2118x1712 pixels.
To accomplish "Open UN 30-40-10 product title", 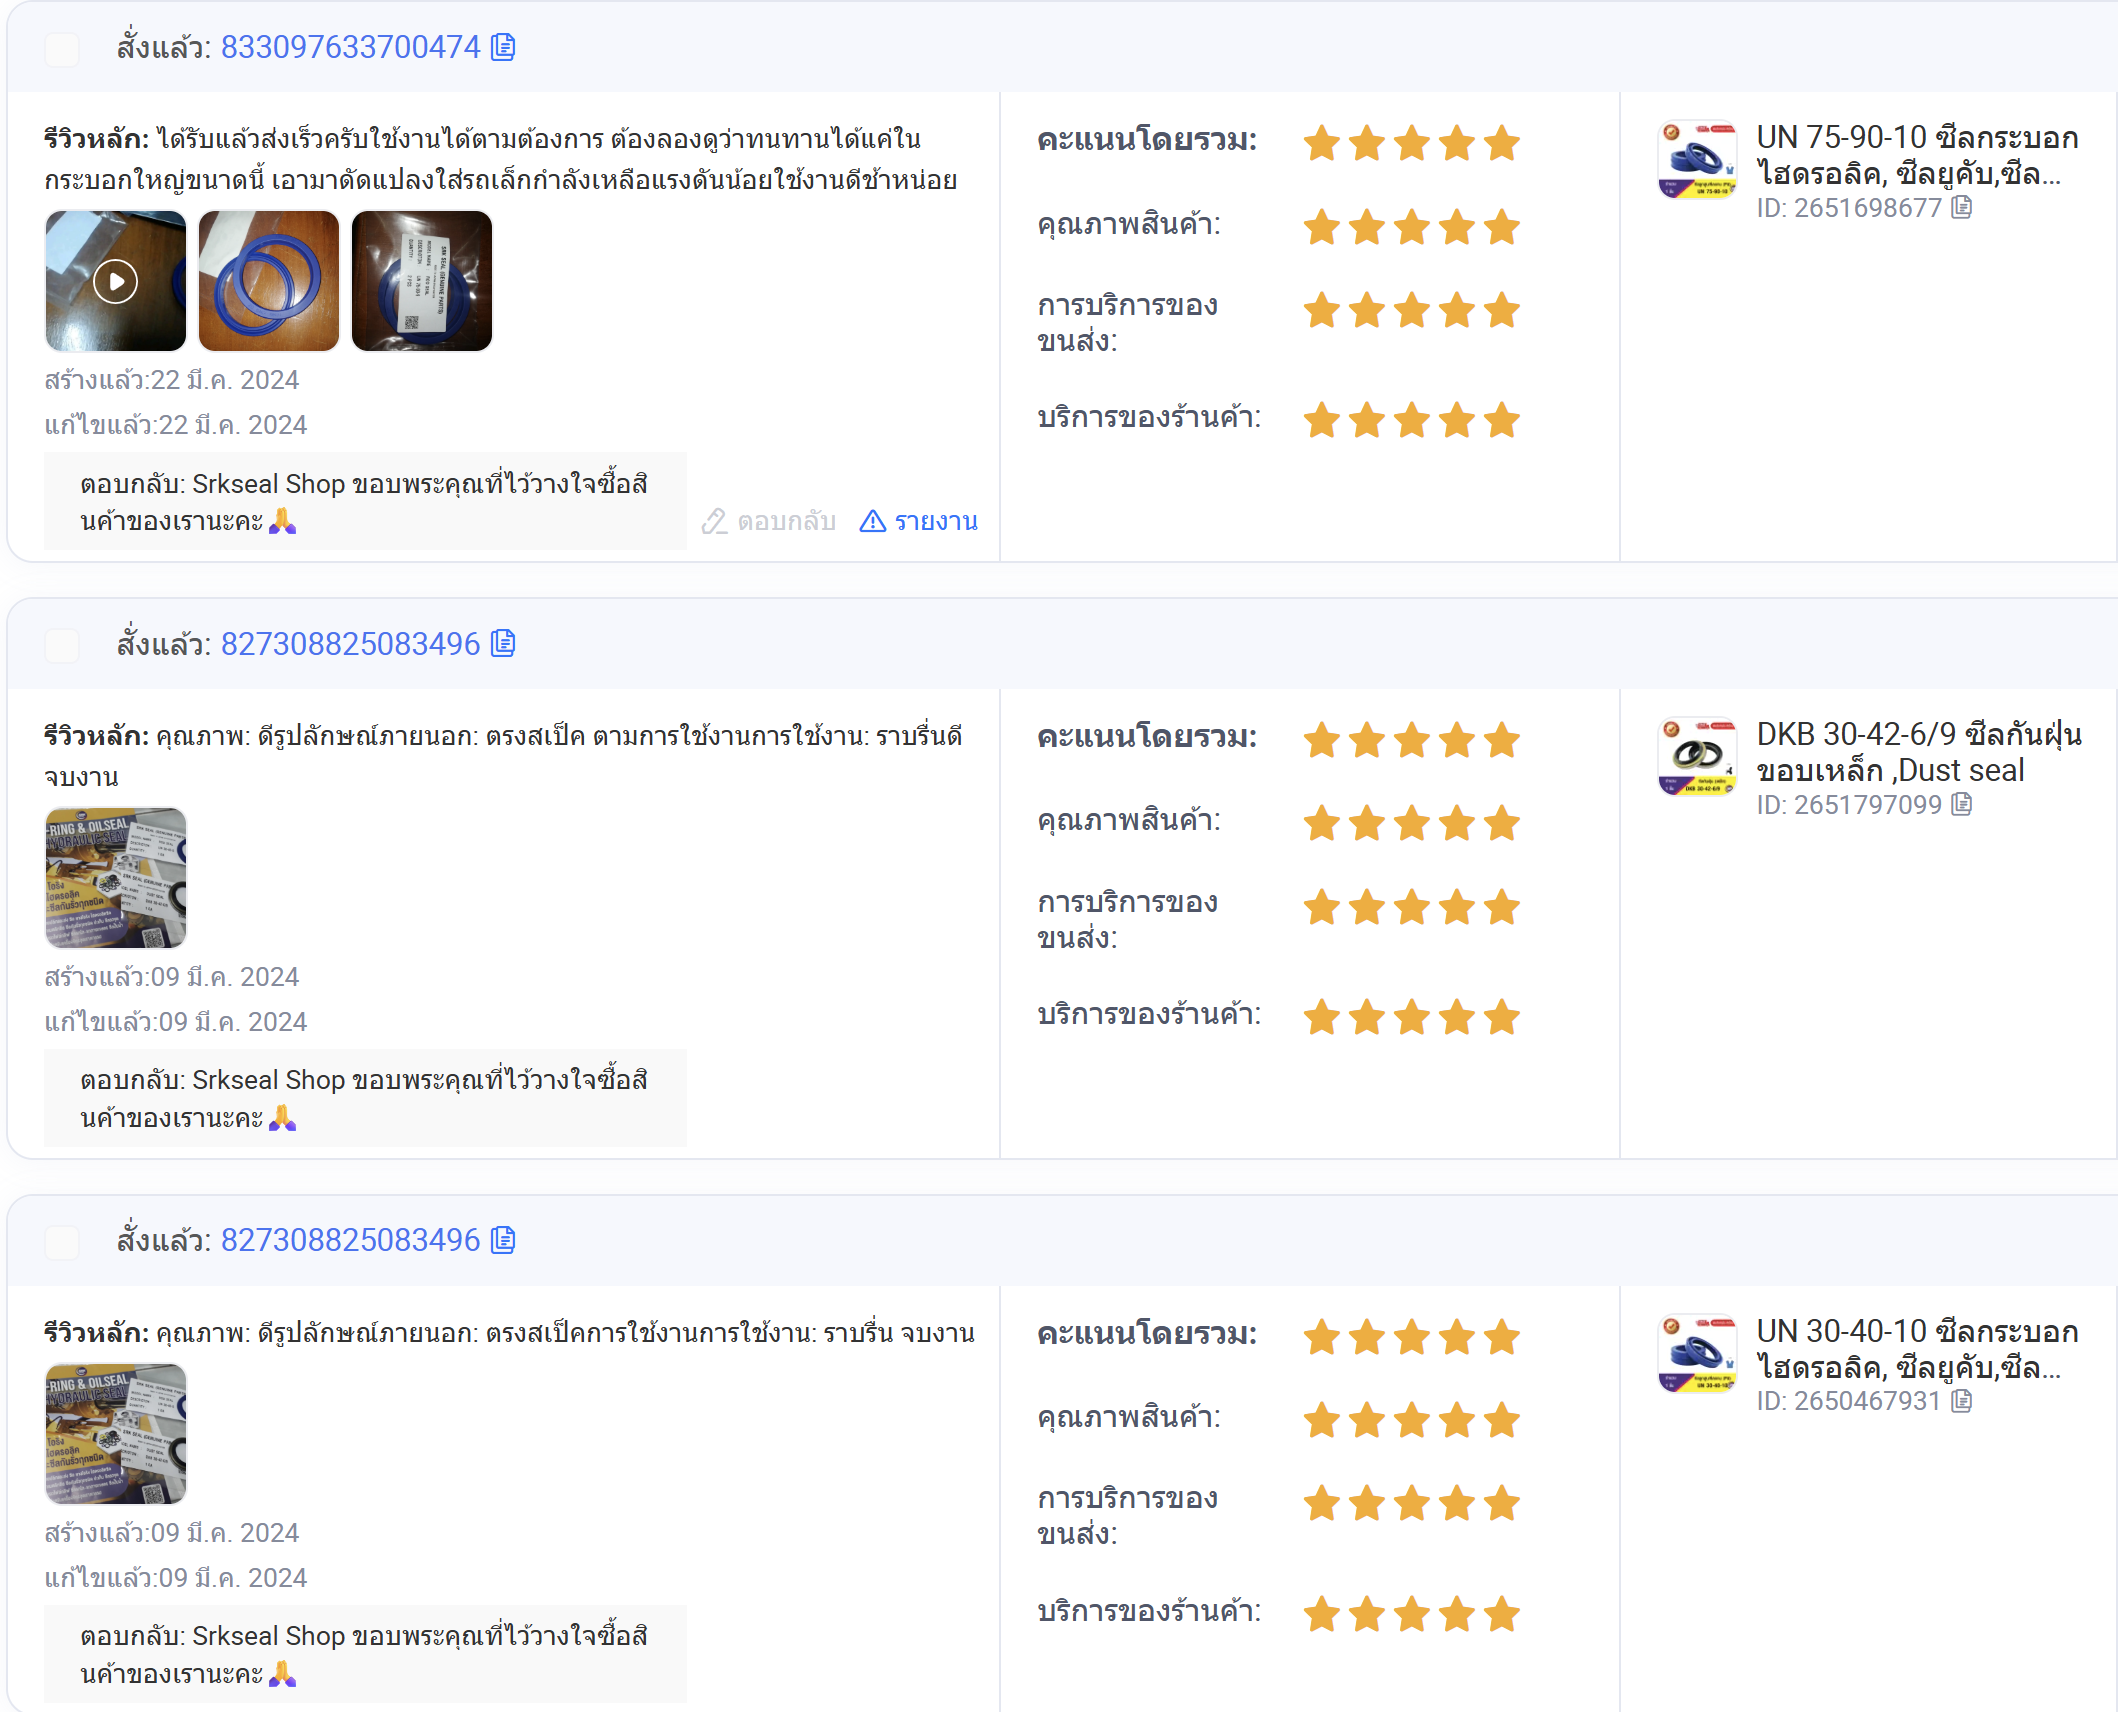I will (x=1917, y=1349).
